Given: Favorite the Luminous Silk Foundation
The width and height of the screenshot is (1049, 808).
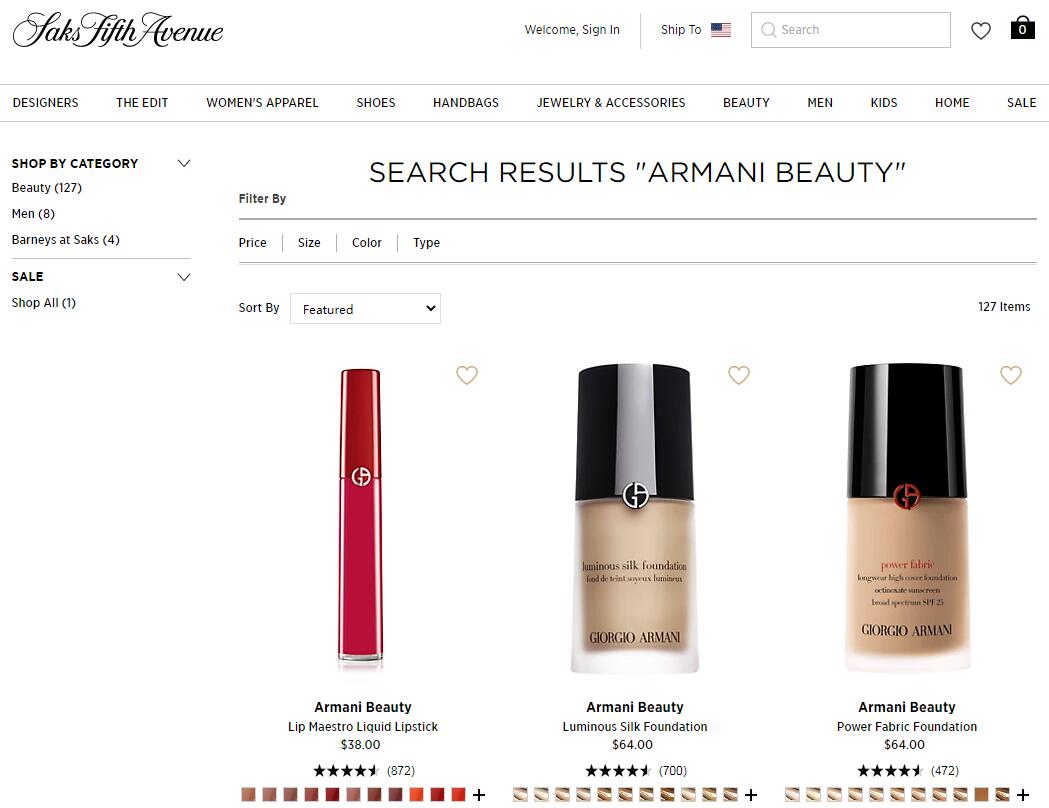Looking at the screenshot, I should (739, 375).
